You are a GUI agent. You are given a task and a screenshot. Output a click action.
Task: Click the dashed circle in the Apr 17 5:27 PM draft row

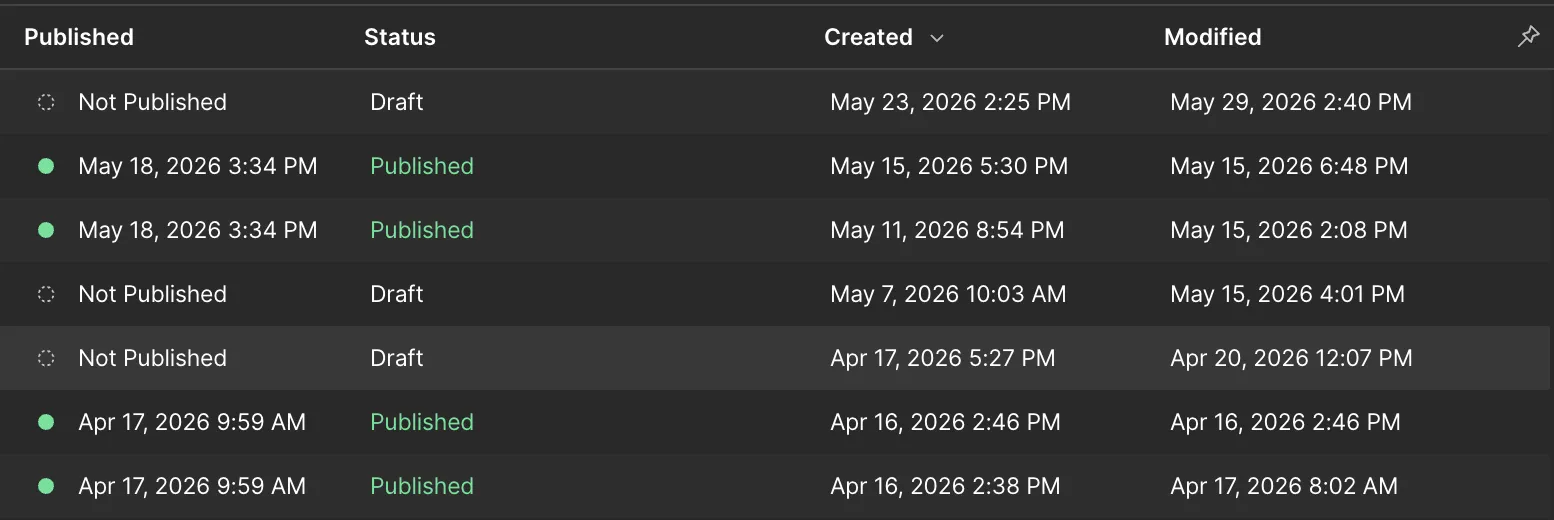(x=46, y=358)
